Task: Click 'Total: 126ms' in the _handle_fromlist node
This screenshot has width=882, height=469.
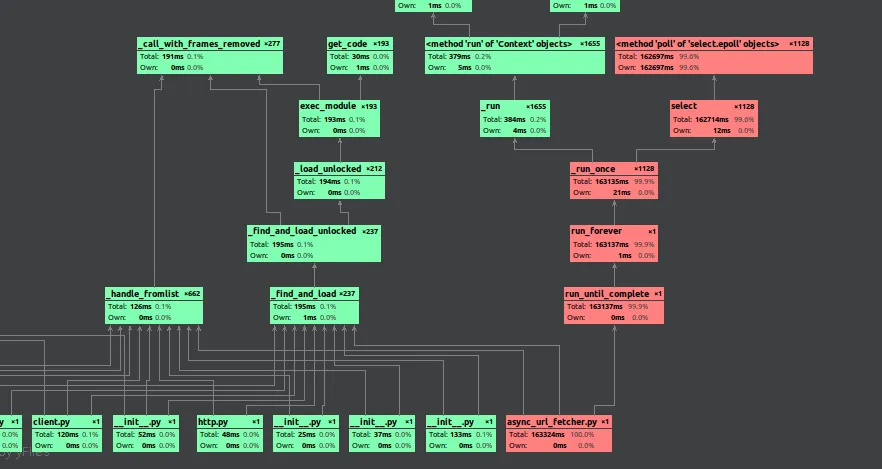Action: tap(130, 307)
